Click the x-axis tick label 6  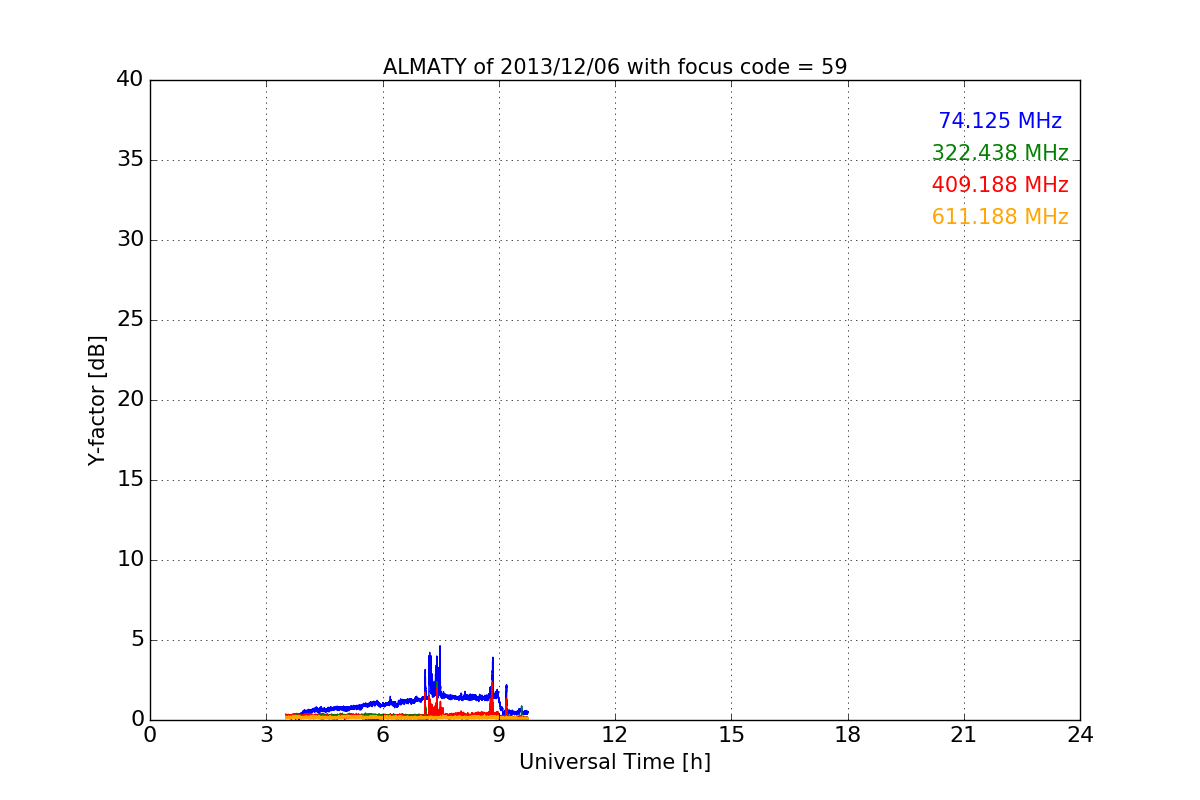pos(383,734)
